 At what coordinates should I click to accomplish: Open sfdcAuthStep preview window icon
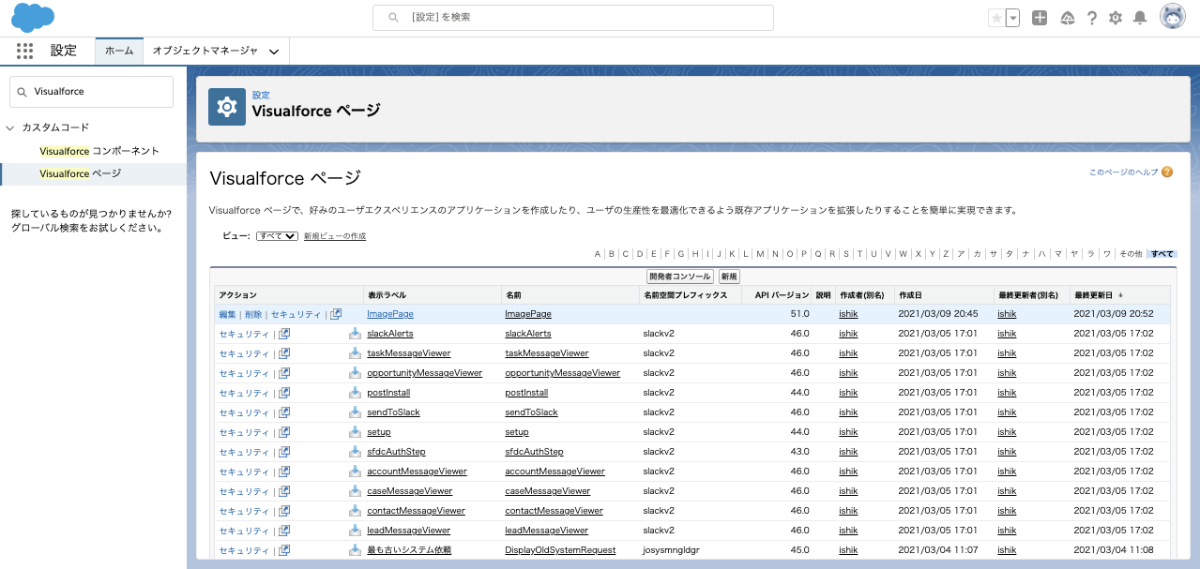(x=284, y=452)
